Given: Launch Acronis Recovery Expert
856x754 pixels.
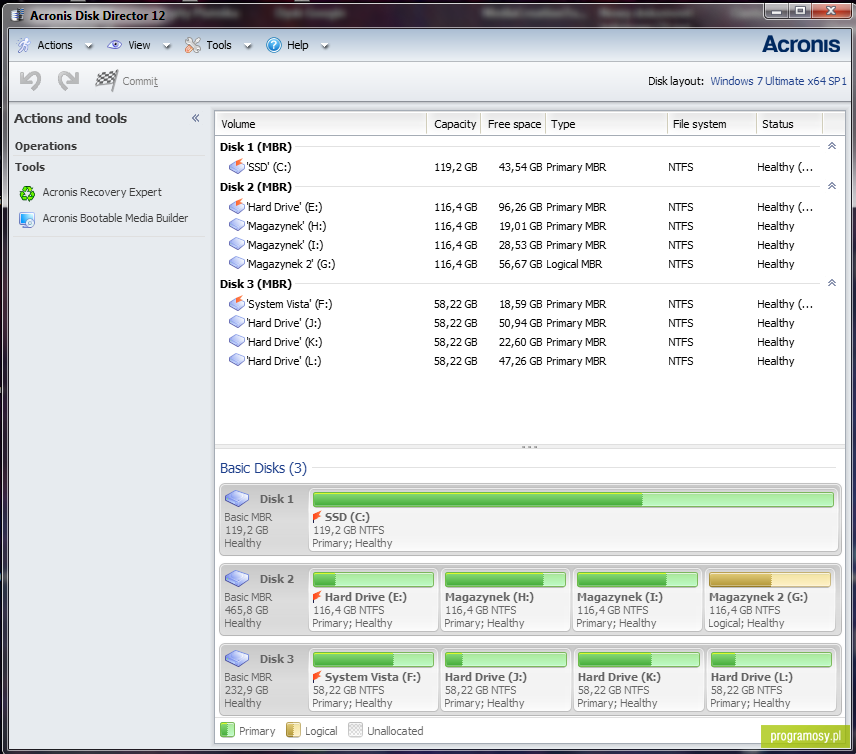Looking at the screenshot, I should tap(102, 192).
